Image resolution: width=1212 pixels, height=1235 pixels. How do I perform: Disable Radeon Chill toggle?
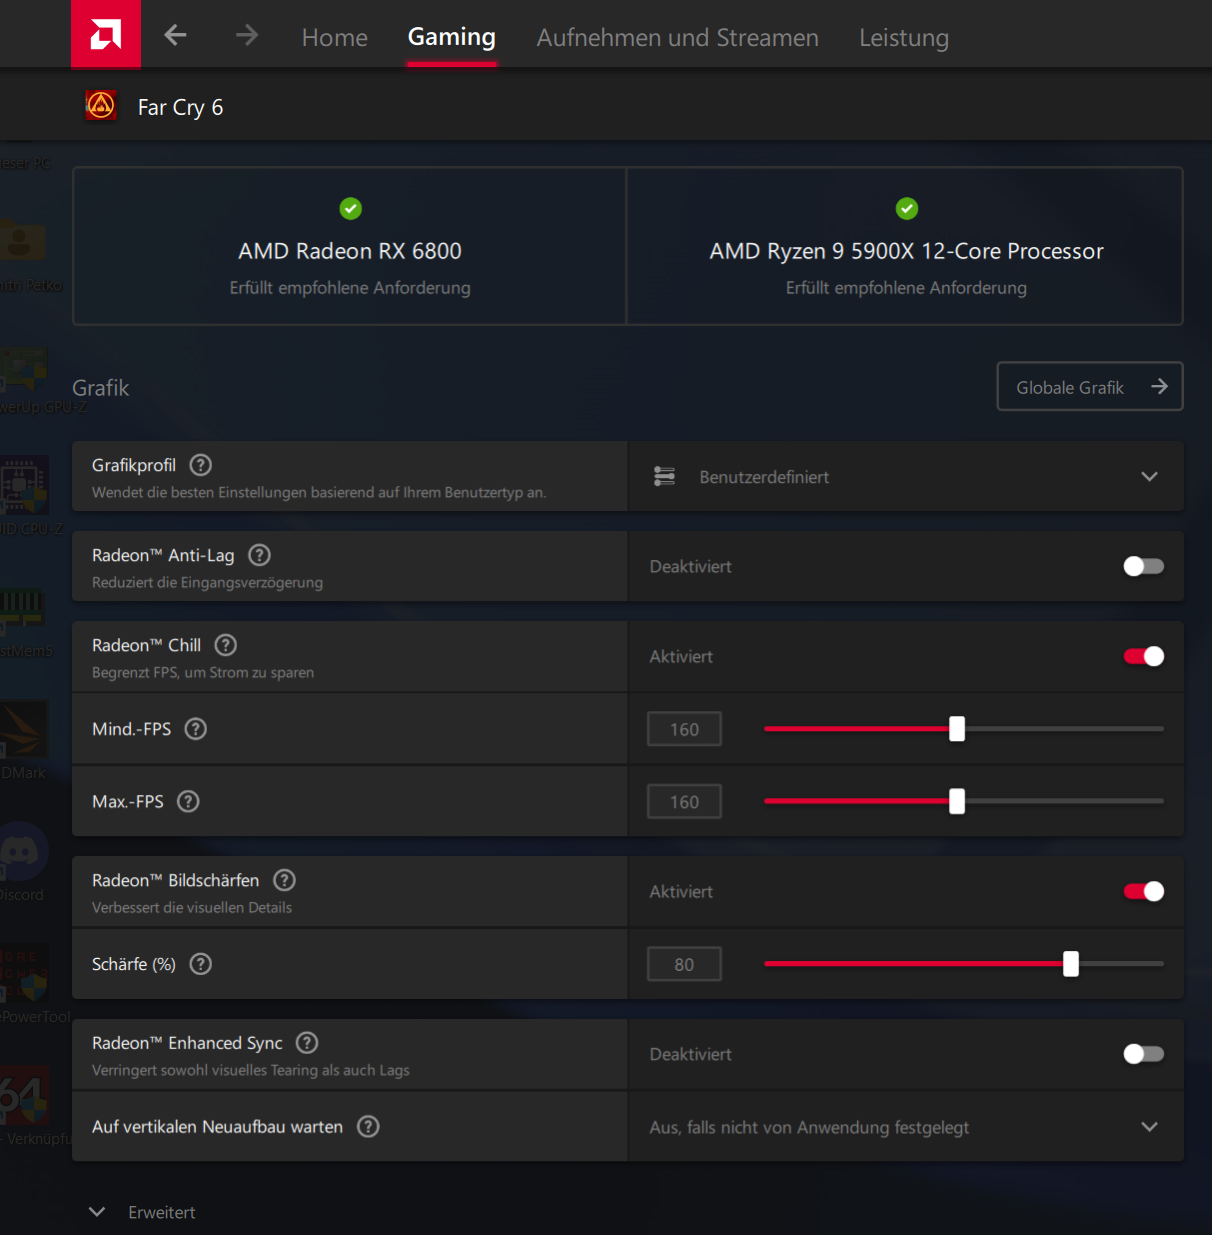tap(1144, 656)
